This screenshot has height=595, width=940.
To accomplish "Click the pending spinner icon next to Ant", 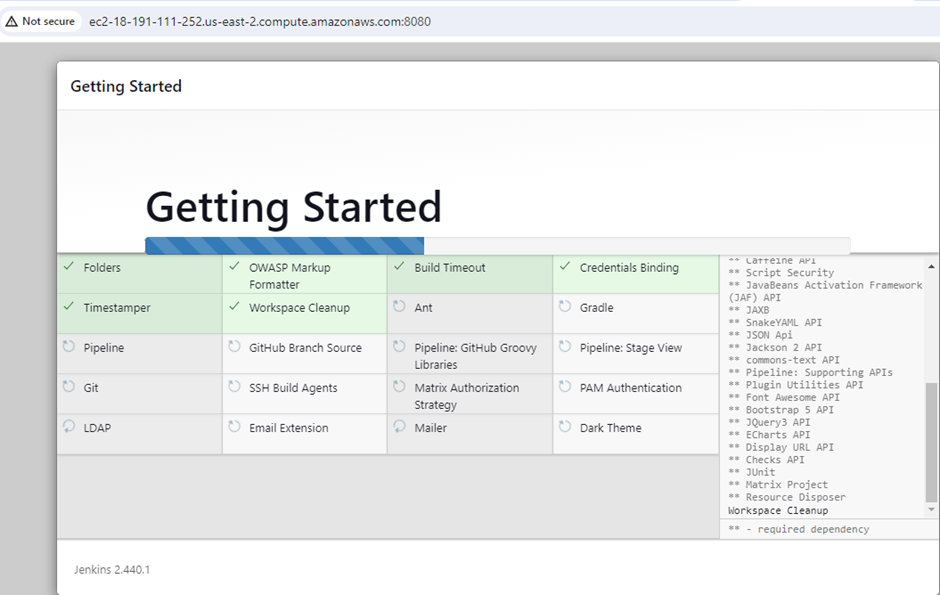I will [x=399, y=306].
